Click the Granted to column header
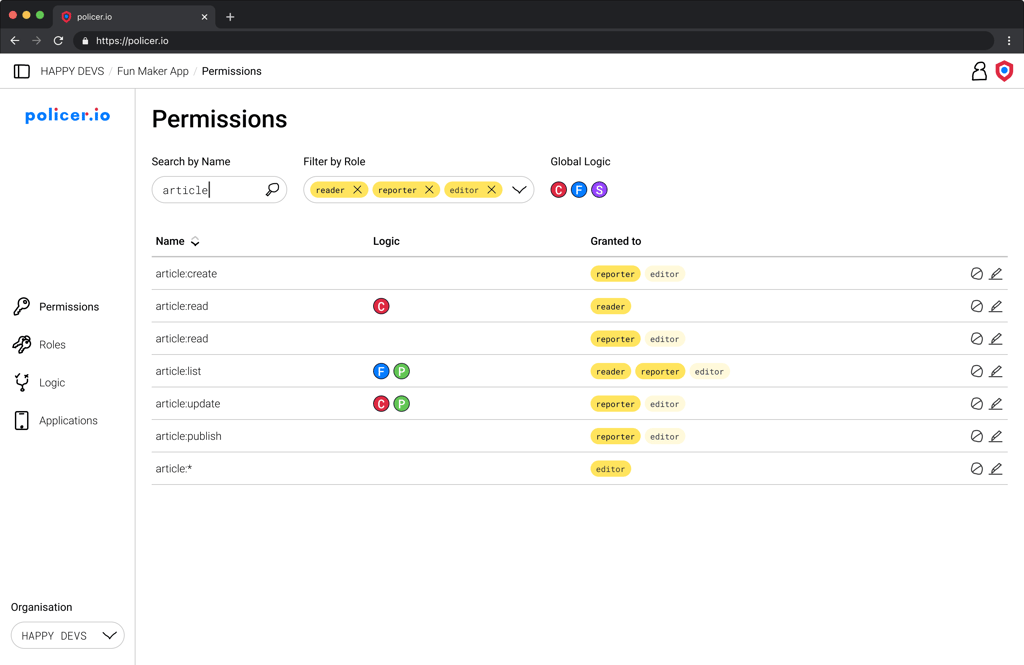Viewport: 1024px width, 665px height. coord(616,241)
